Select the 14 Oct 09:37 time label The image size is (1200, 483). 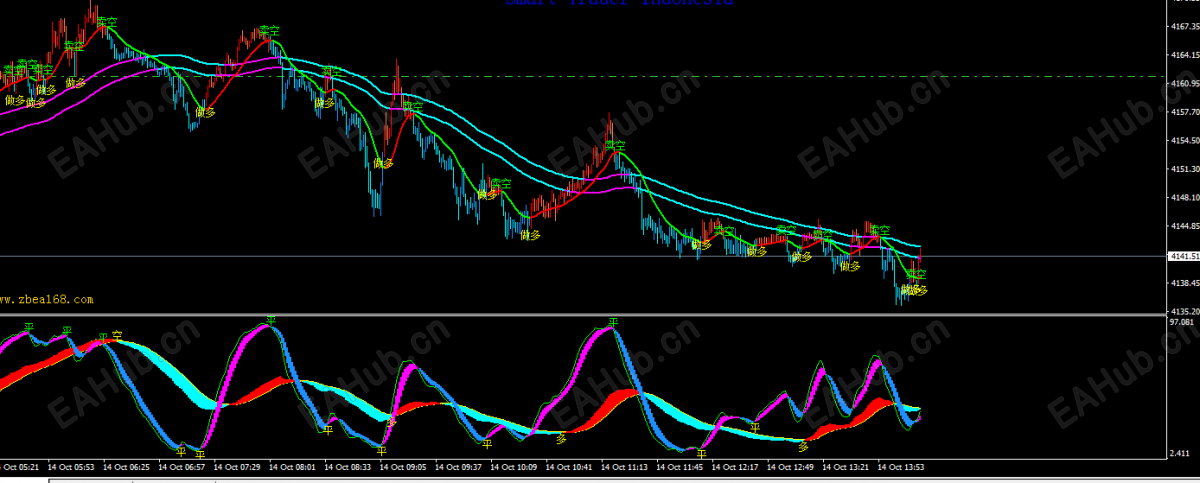coord(459,467)
